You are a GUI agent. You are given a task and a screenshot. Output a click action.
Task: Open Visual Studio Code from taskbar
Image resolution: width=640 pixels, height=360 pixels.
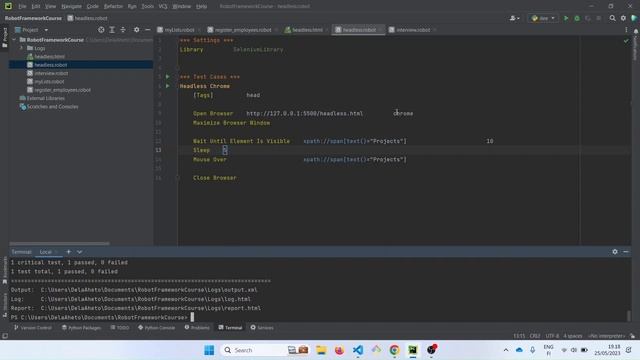click(358, 350)
